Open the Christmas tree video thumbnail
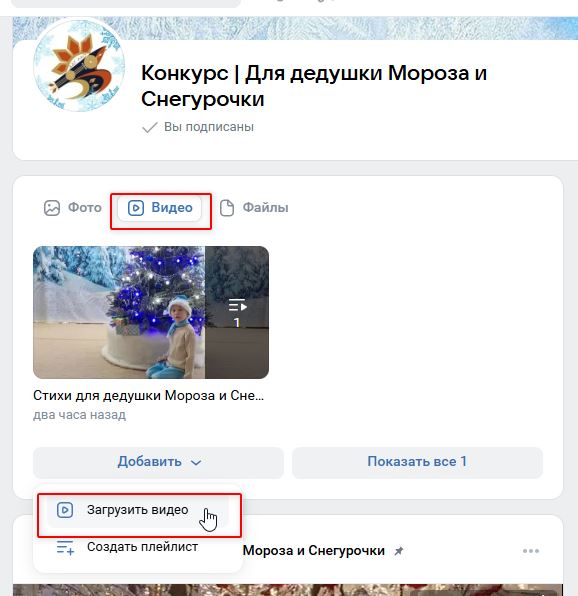This screenshot has height=596, width=578. coord(151,312)
